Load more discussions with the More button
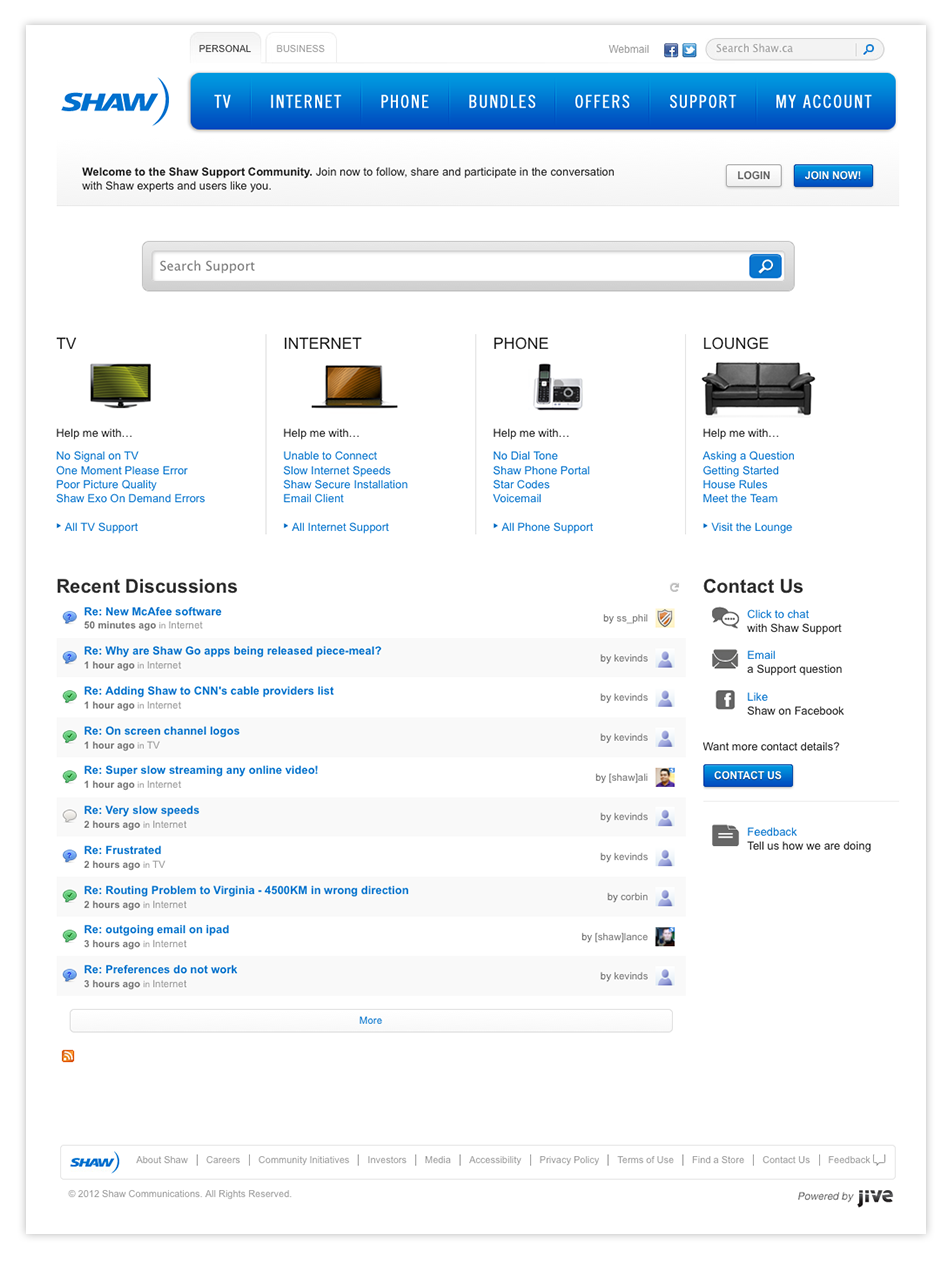 tap(371, 1020)
